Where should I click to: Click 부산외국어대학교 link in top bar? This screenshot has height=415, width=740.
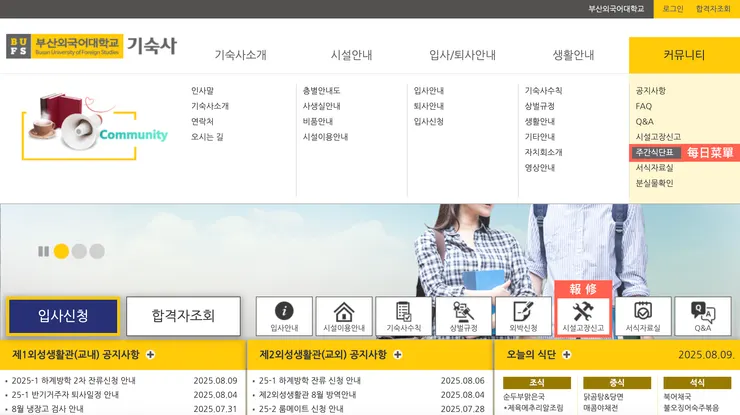616,9
